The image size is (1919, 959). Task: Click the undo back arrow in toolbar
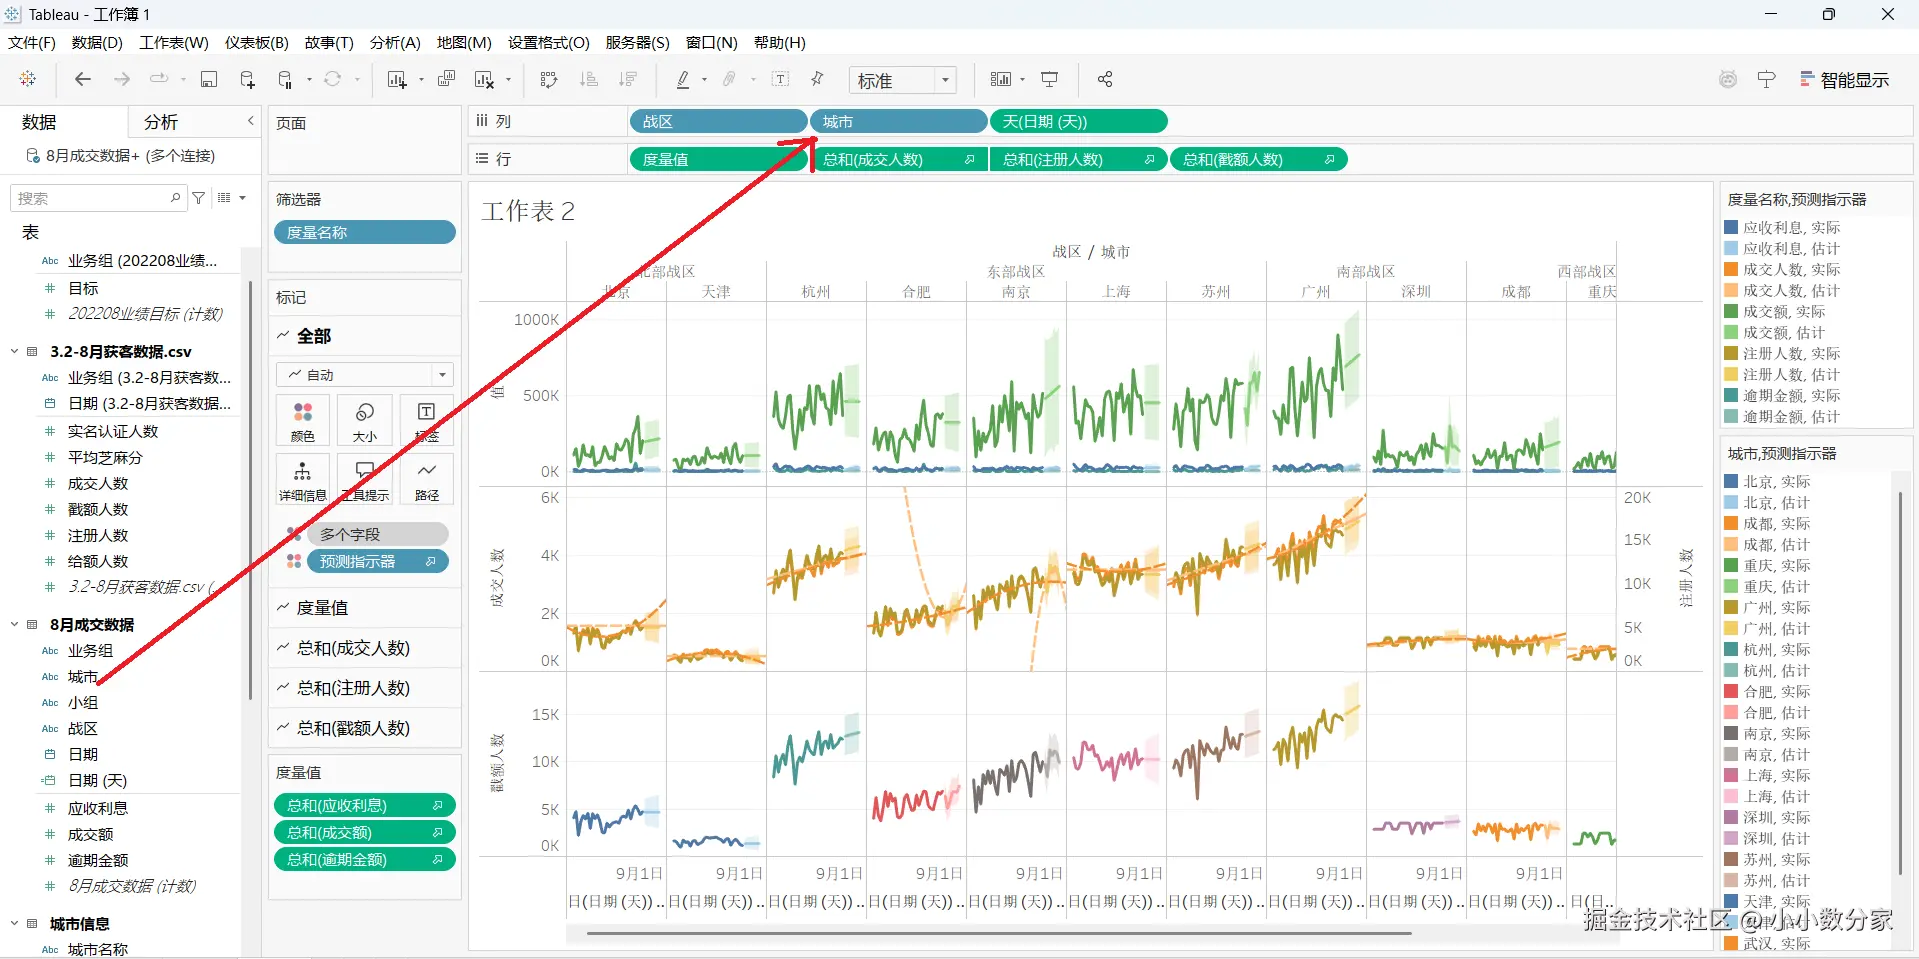tap(83, 79)
